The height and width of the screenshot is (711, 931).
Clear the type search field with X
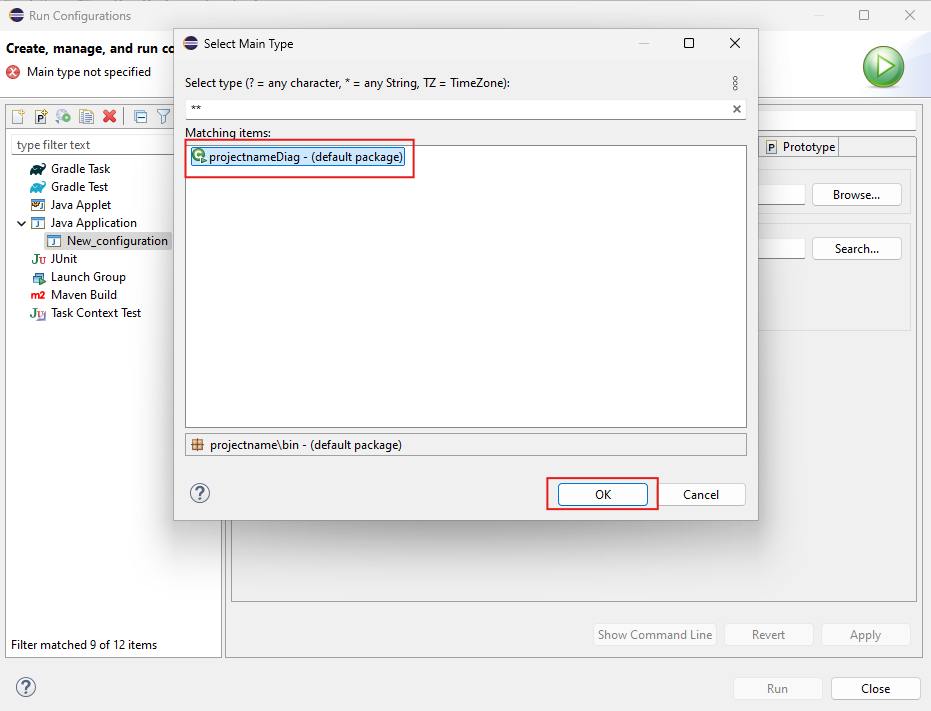pos(737,109)
